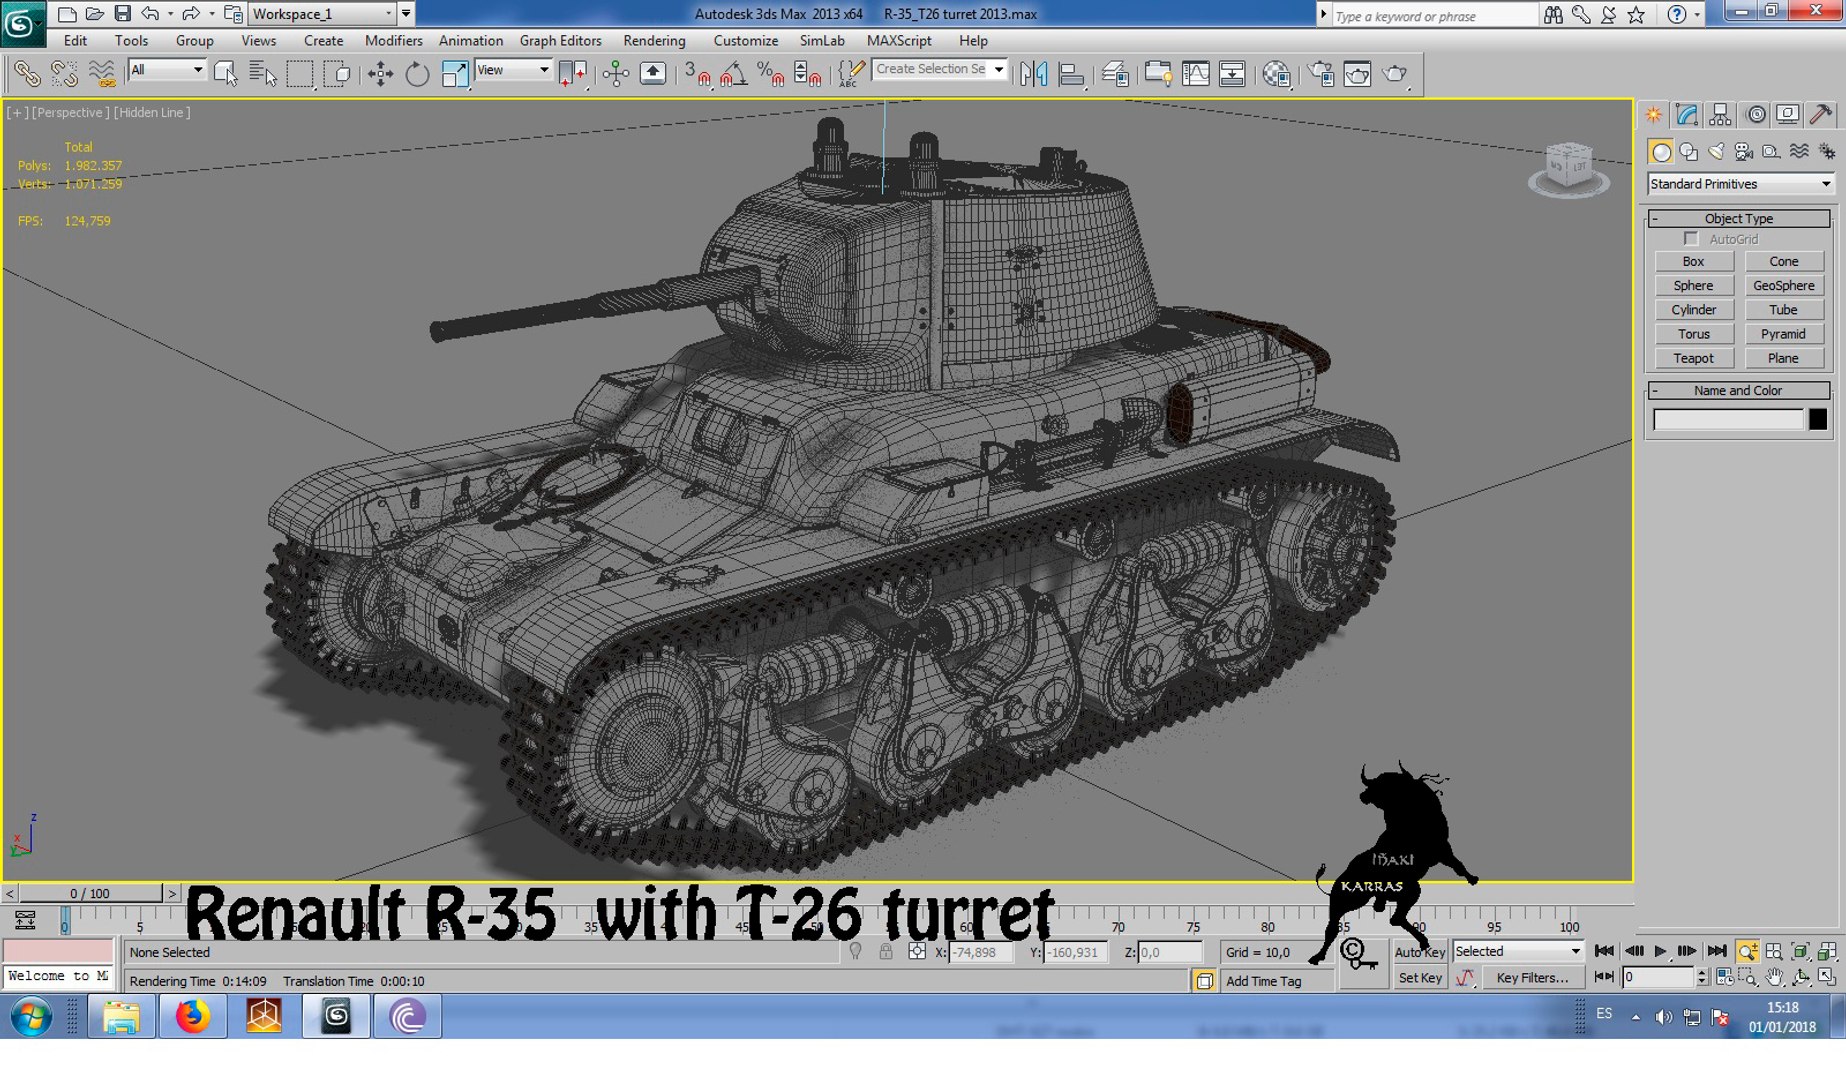The width and height of the screenshot is (1846, 1080).
Task: Open Firefox from the Windows taskbar
Action: point(193,1017)
